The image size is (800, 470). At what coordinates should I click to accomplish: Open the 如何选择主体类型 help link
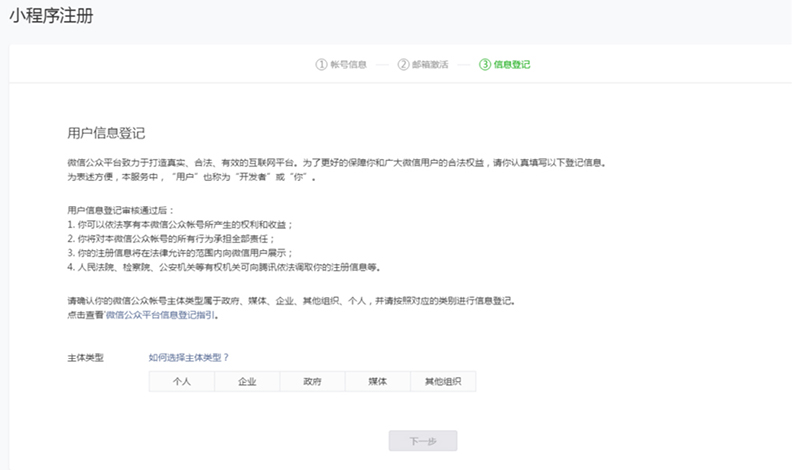click(189, 357)
